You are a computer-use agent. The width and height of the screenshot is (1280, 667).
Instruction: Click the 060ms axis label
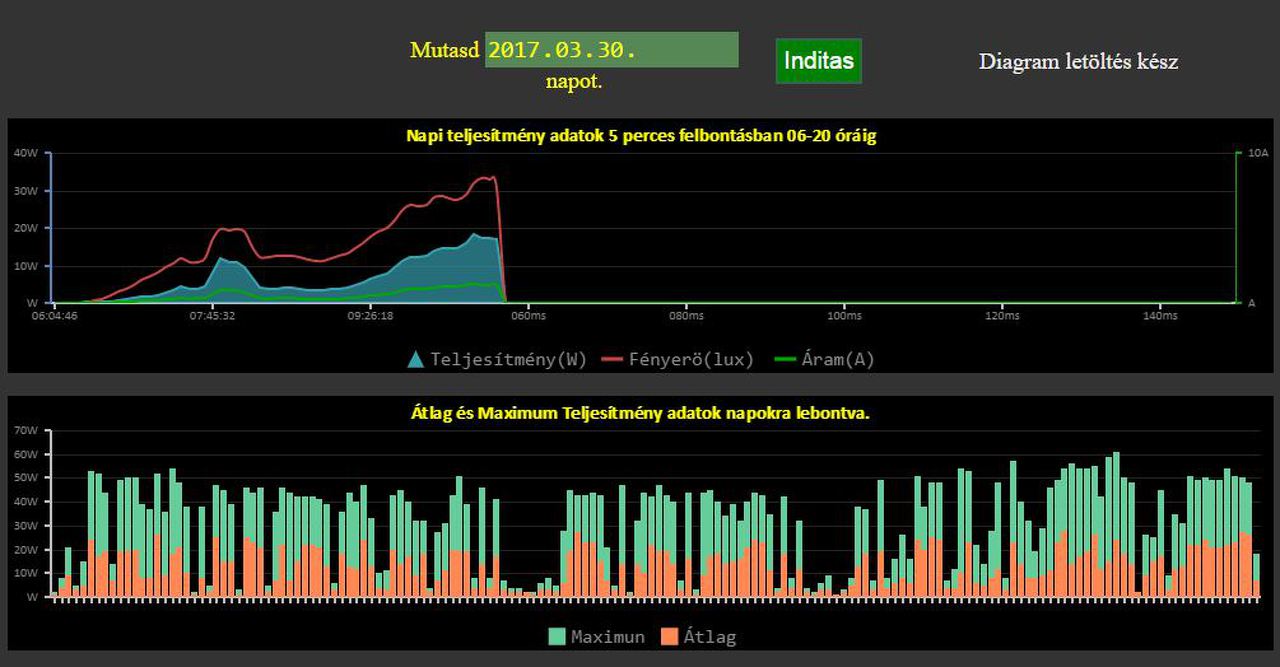pos(529,316)
